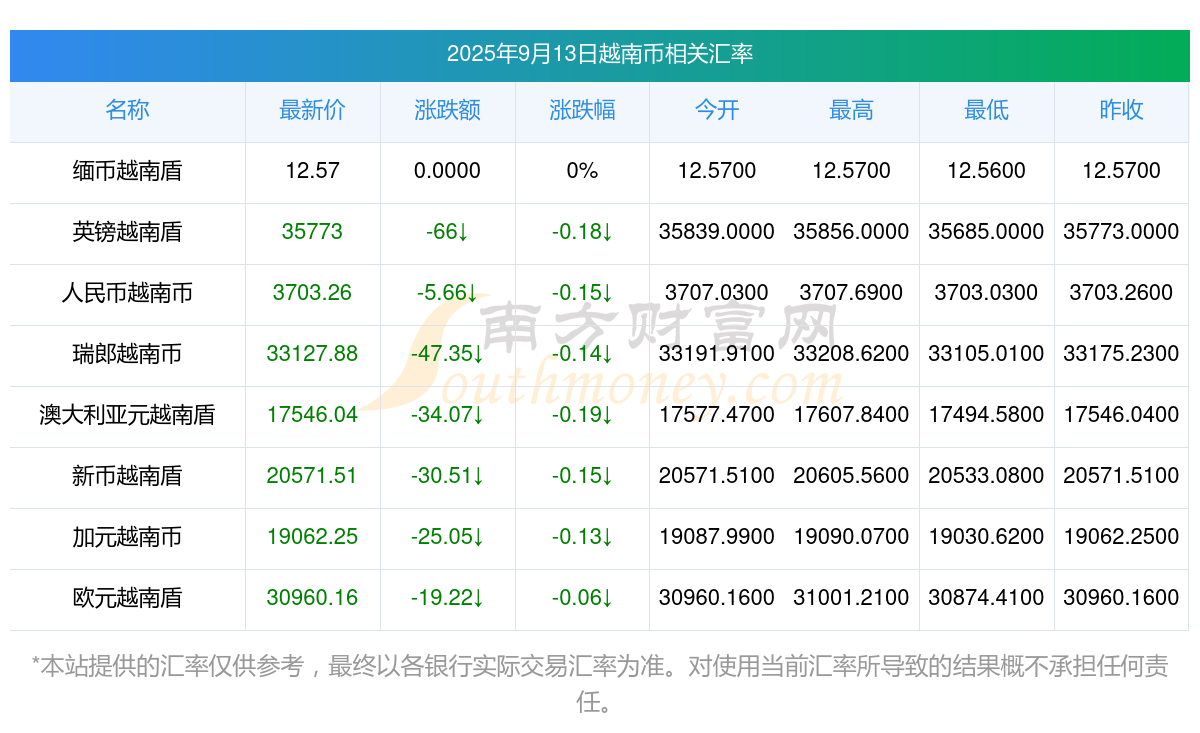The width and height of the screenshot is (1200, 733).
Task: Click the 英镑越南盾 row name
Action: tap(127, 232)
